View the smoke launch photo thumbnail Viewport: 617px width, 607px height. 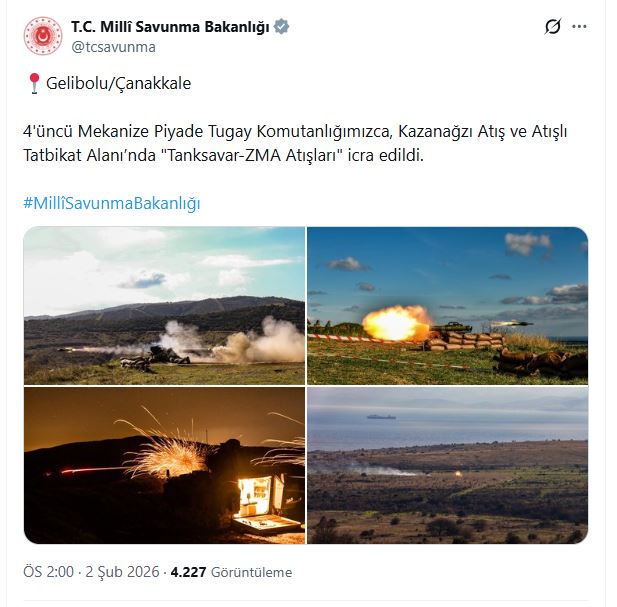pos(164,306)
